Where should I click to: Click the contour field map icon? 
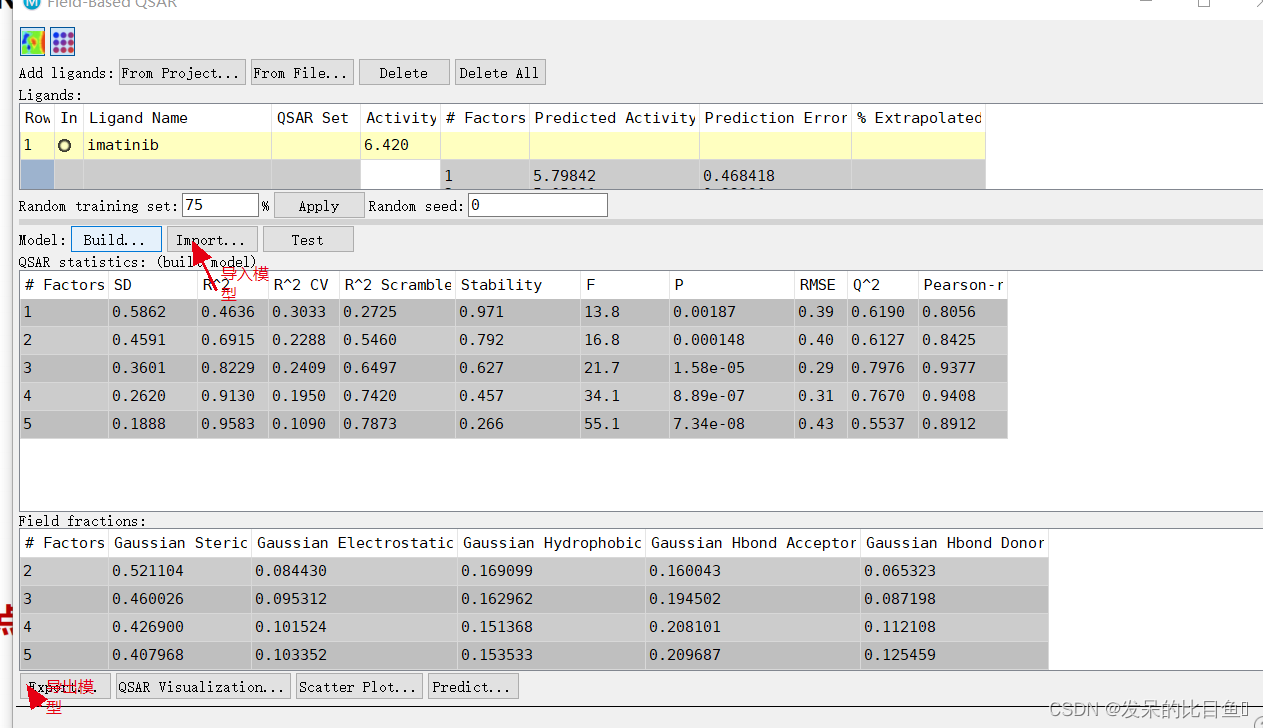(x=33, y=41)
